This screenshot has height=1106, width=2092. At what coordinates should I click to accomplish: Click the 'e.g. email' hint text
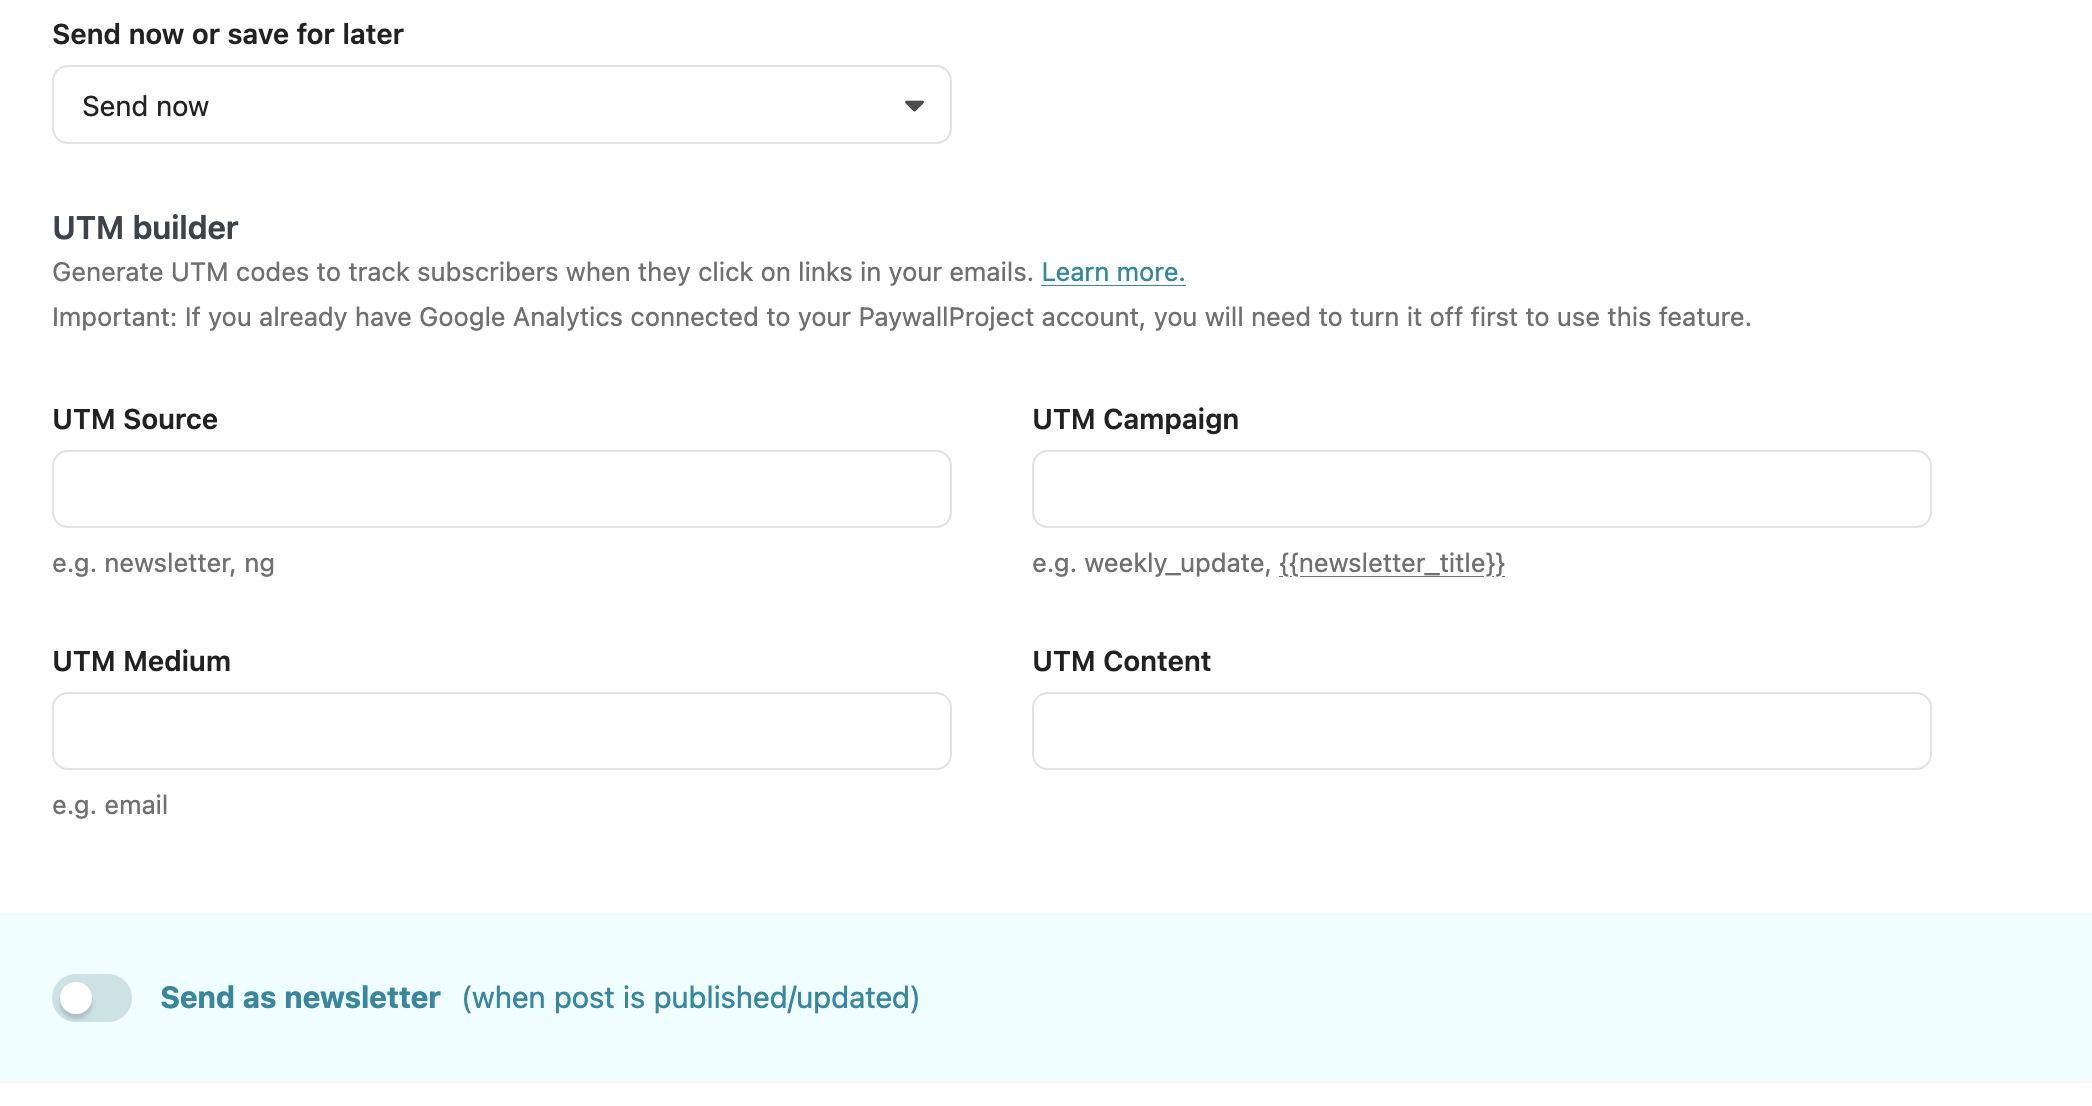pyautogui.click(x=110, y=805)
